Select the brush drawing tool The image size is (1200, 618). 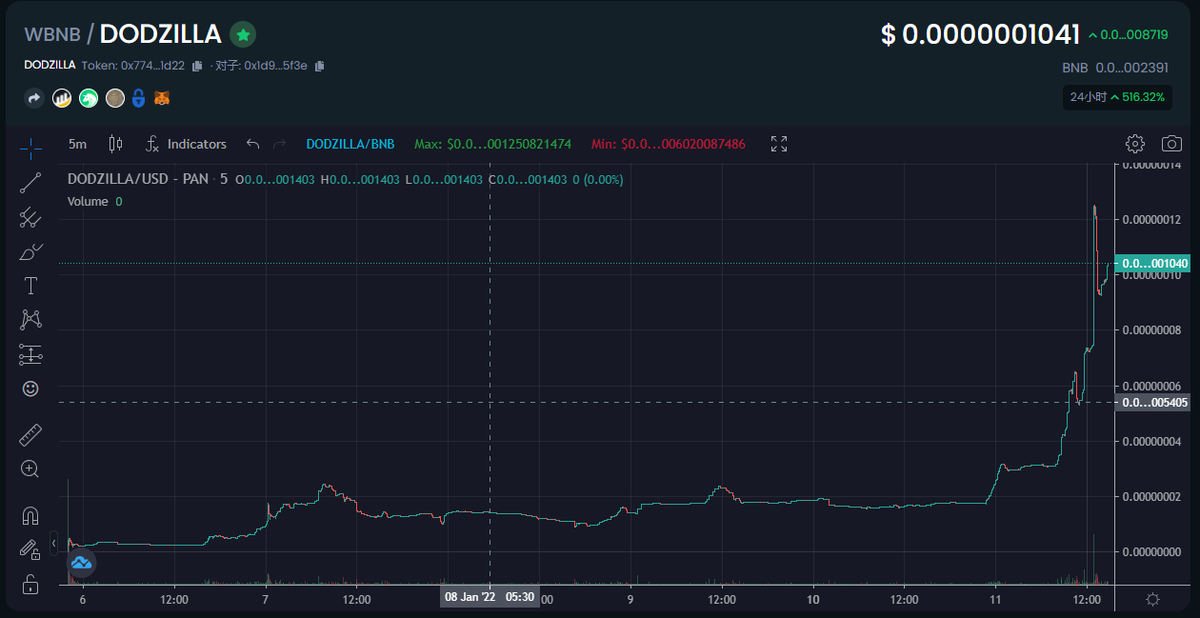tap(31, 251)
